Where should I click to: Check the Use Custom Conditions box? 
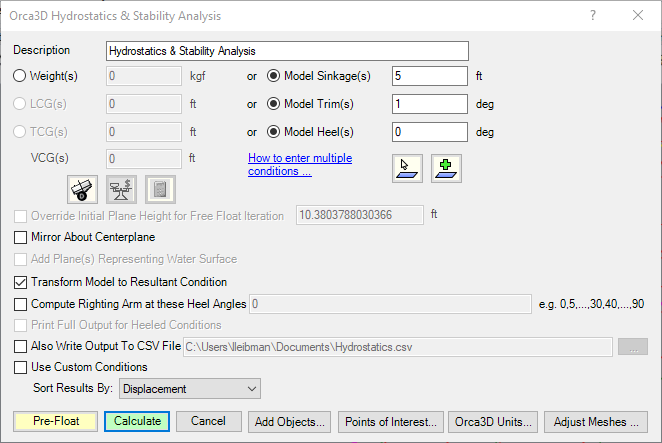tap(20, 367)
